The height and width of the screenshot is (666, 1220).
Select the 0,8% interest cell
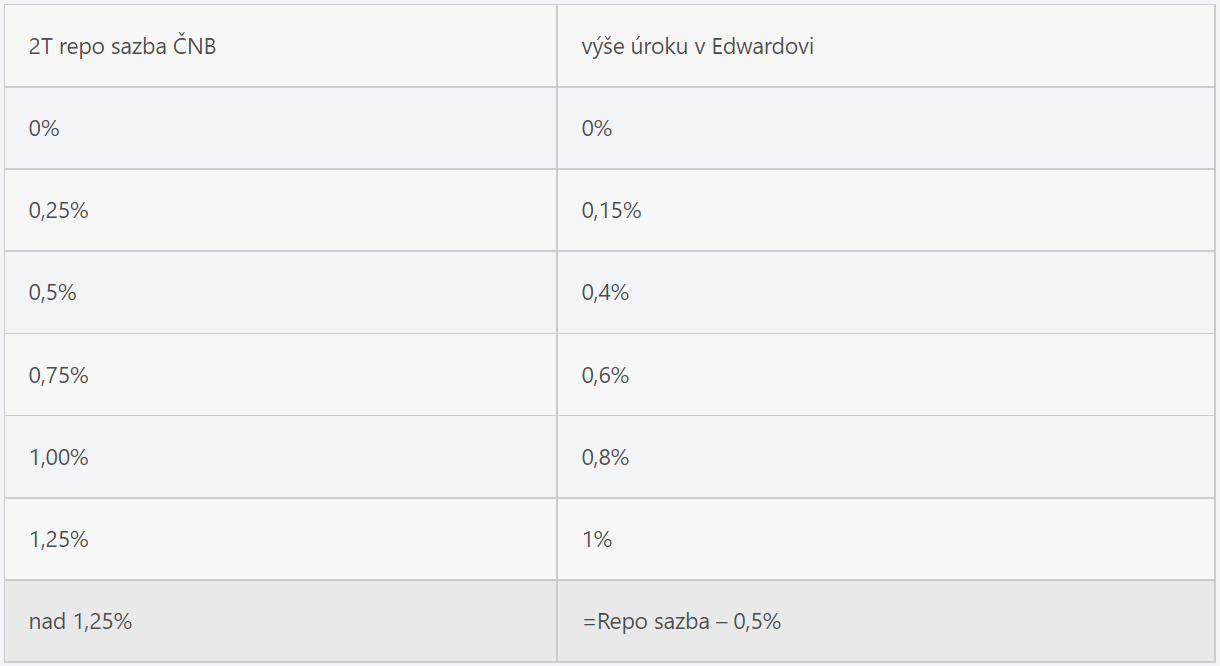point(886,457)
